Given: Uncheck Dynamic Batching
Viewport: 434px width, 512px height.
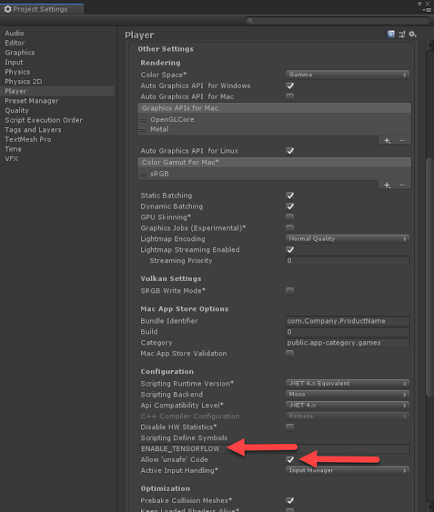Looking at the screenshot, I should pyautogui.click(x=290, y=206).
